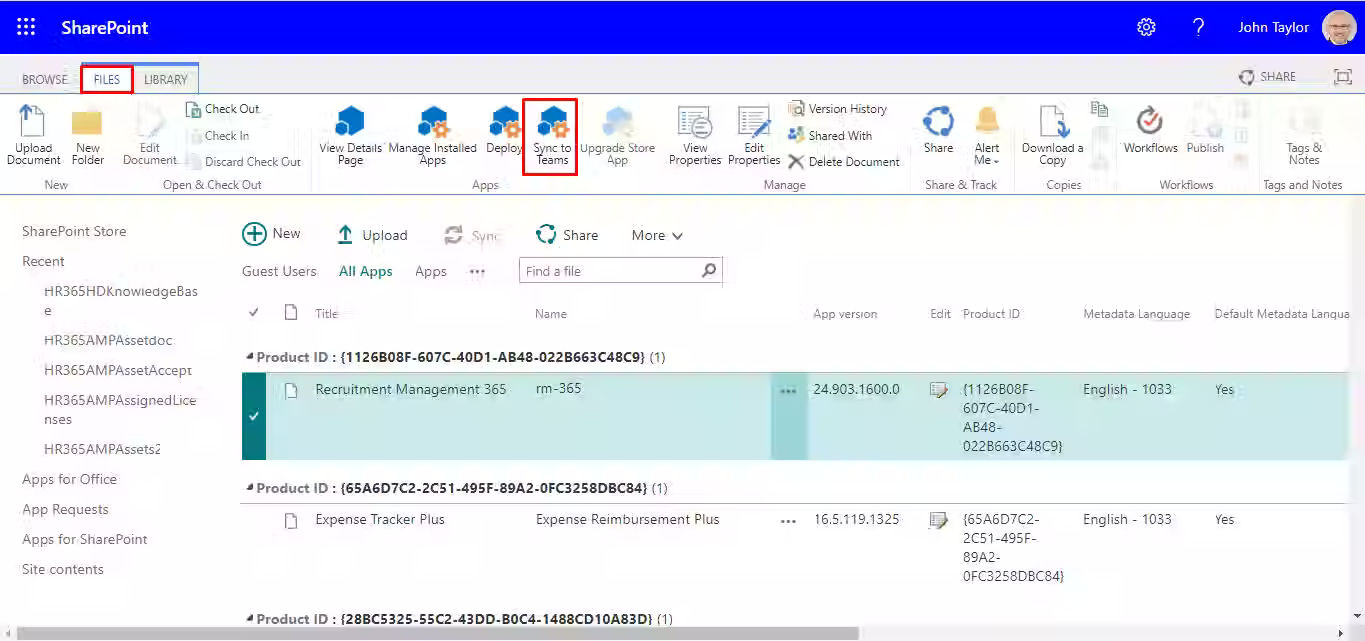The image size is (1365, 641).
Task: Uncheck the Recruitment Management 365 row
Action: tap(254, 416)
